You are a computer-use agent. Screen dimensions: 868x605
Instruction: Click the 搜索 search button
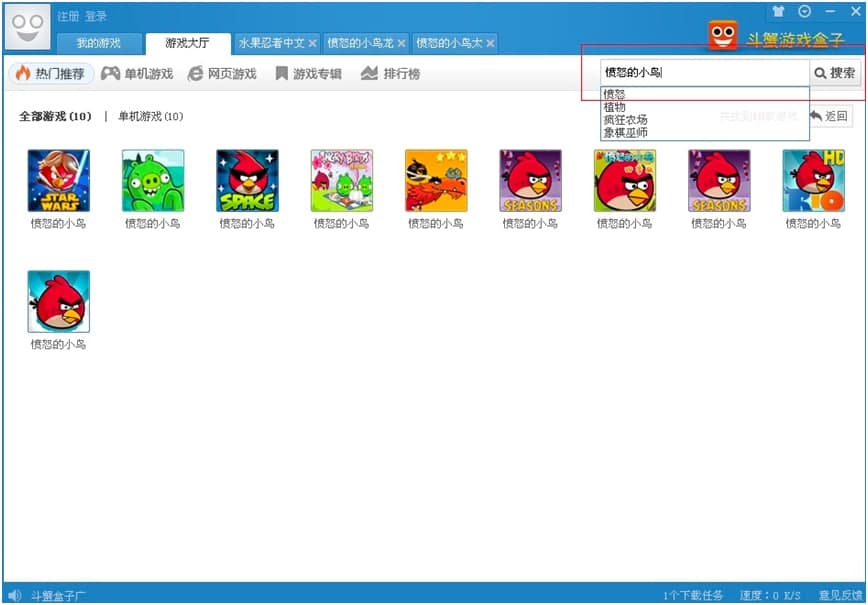[x=836, y=73]
